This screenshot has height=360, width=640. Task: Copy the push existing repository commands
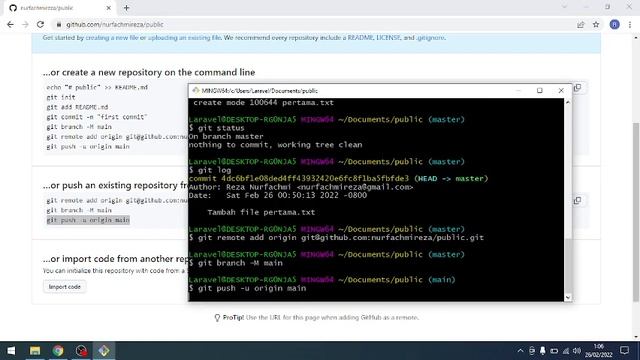577,200
